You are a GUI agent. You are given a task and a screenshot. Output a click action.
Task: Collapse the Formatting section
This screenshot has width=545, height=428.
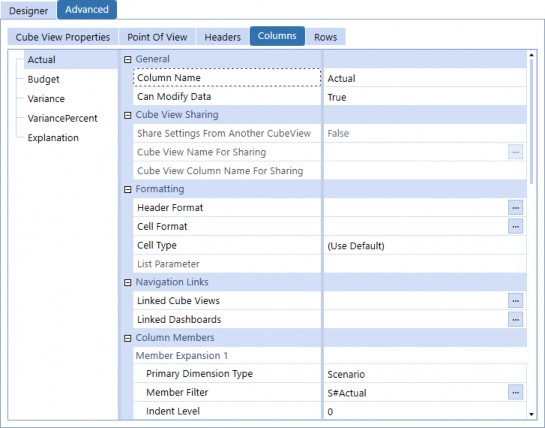click(128, 189)
